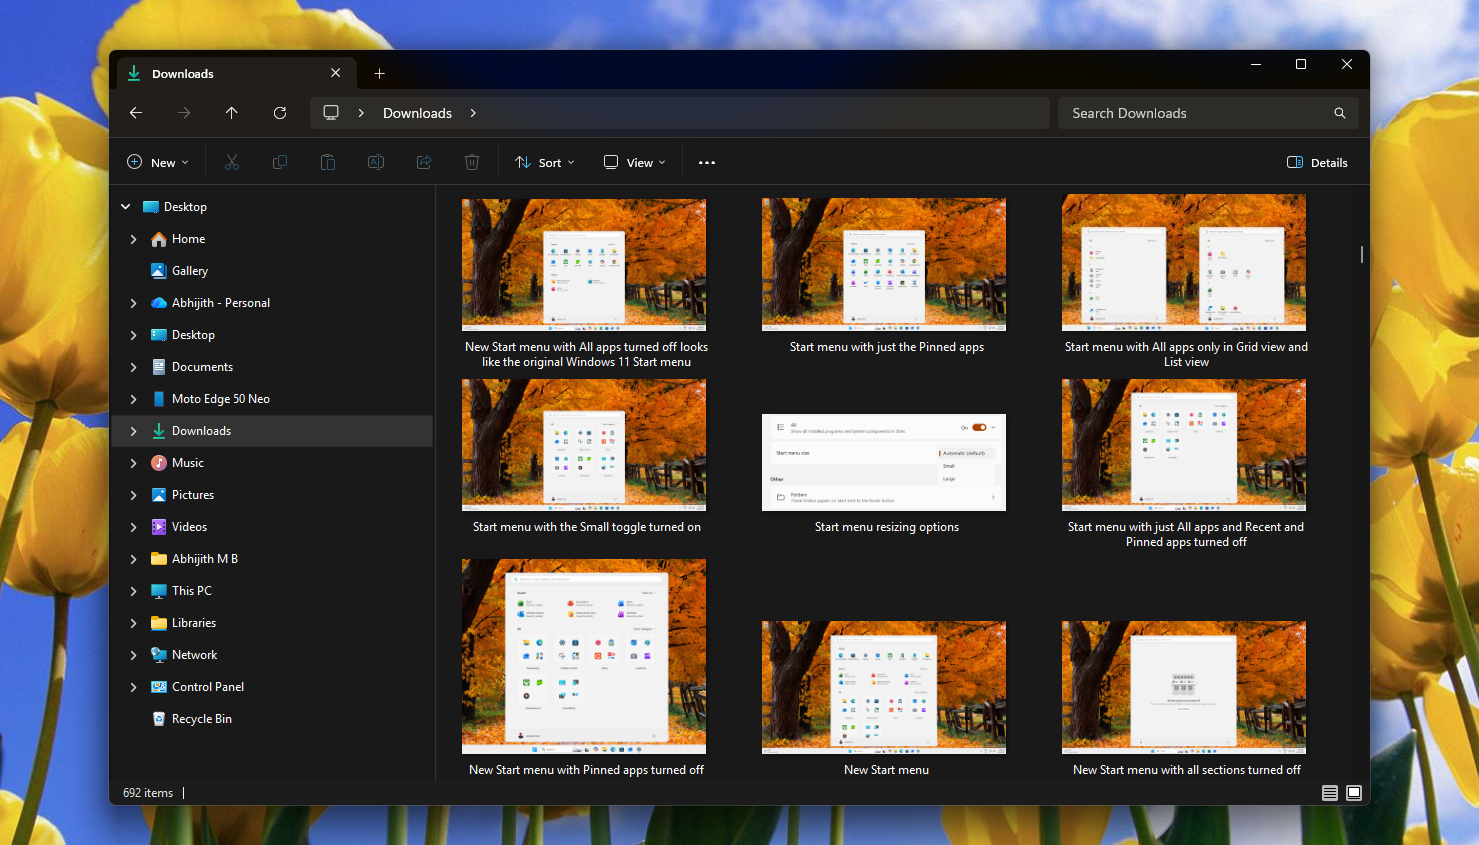The image size is (1479, 845).
Task: Open the View dropdown menu
Action: click(635, 162)
